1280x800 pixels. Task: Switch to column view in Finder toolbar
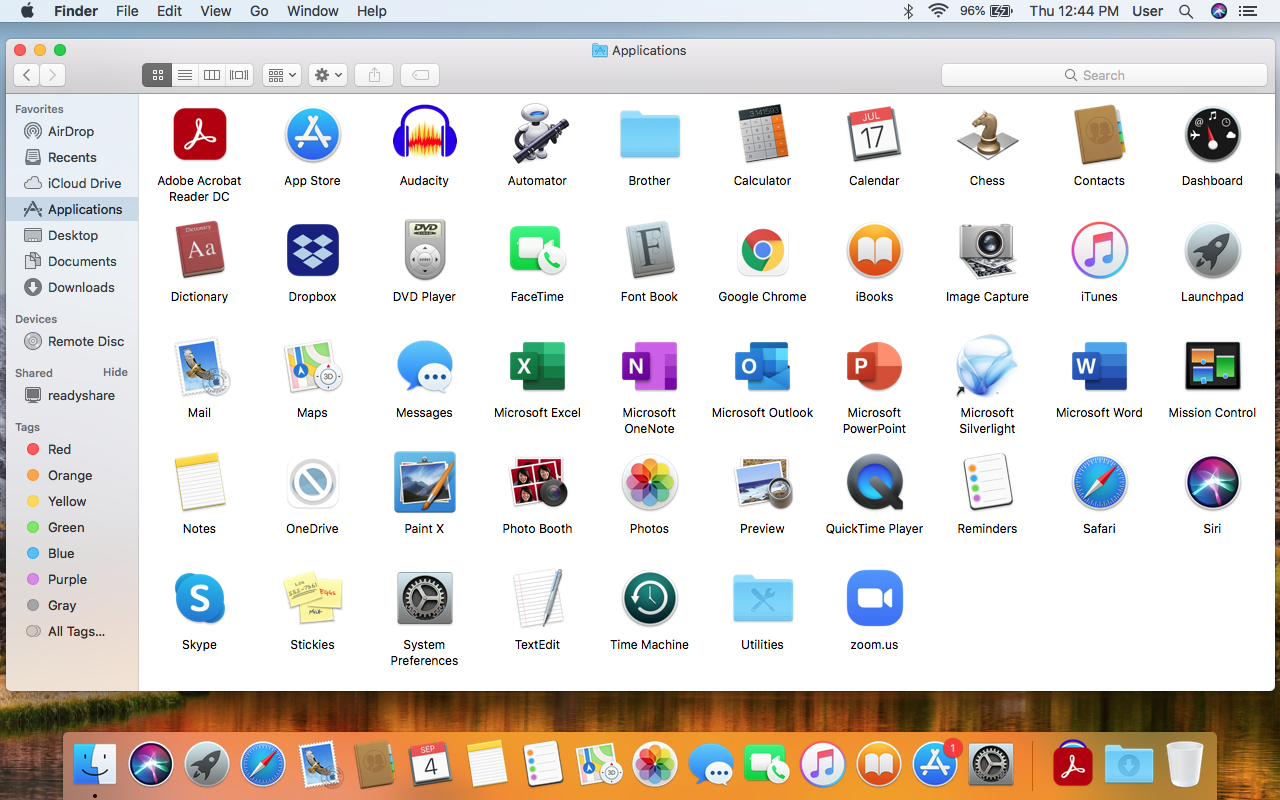point(211,75)
